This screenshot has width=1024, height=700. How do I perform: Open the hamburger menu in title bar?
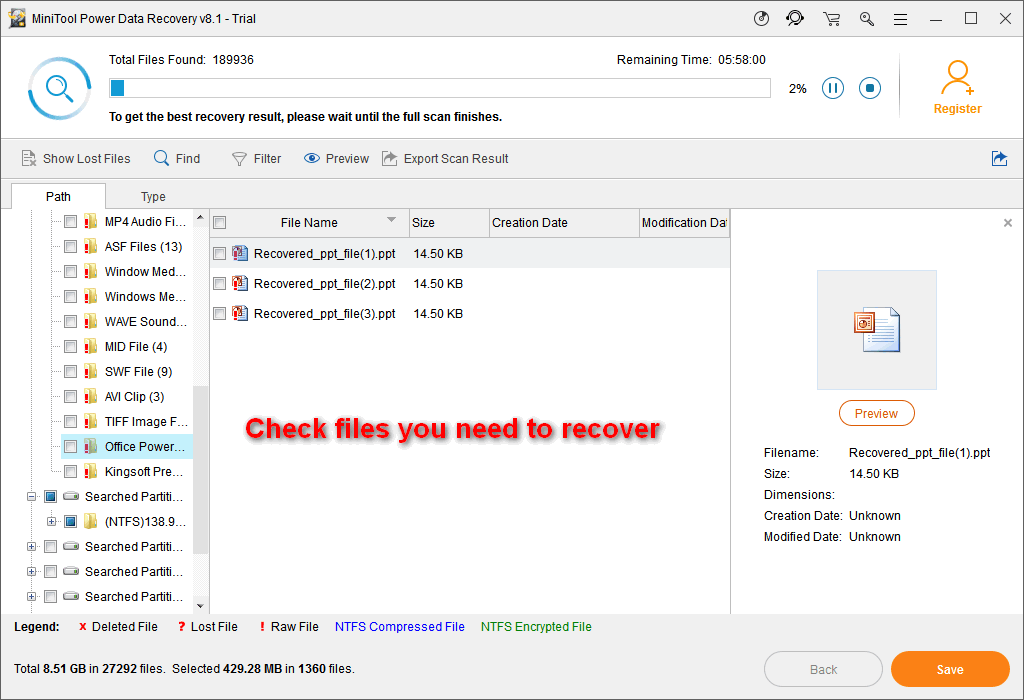[901, 19]
